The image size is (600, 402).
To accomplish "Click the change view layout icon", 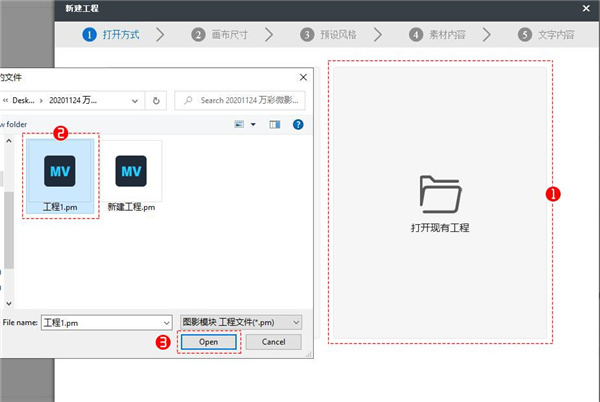I will point(239,124).
